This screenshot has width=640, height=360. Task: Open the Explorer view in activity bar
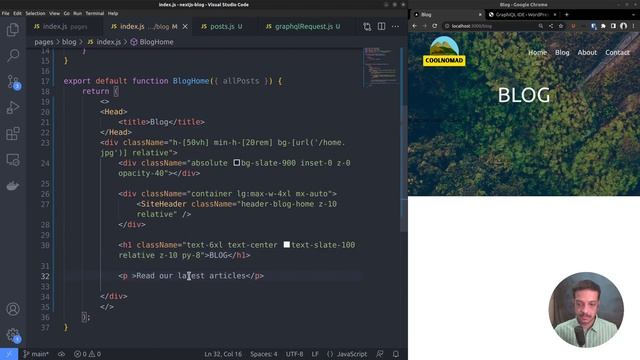point(13,29)
